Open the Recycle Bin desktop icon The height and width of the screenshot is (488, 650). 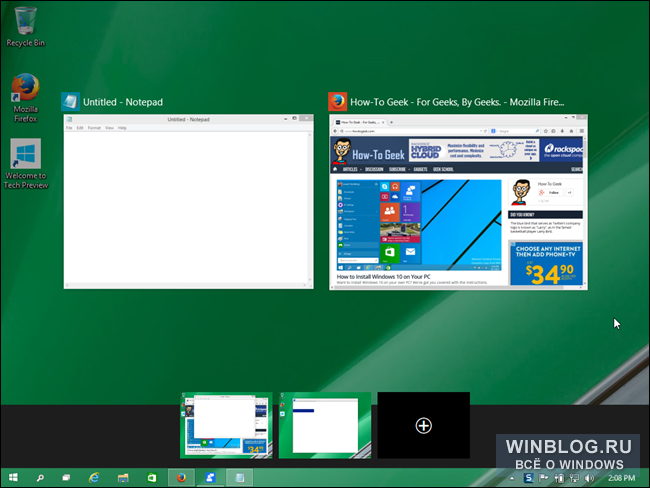pyautogui.click(x=25, y=26)
